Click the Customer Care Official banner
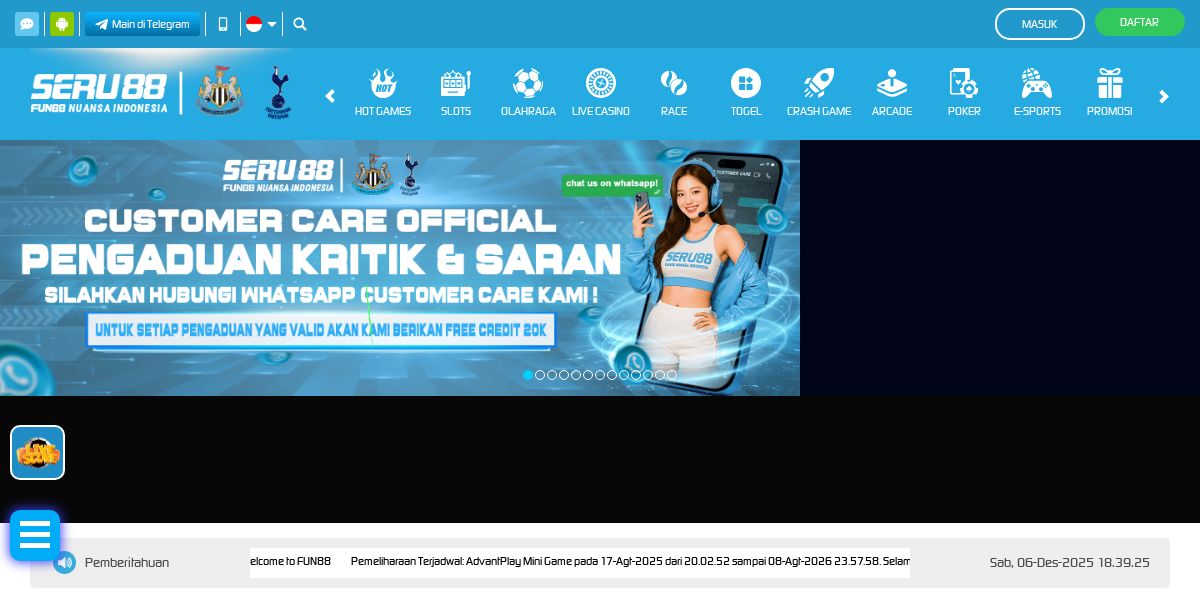This screenshot has width=1200, height=600. tap(400, 268)
